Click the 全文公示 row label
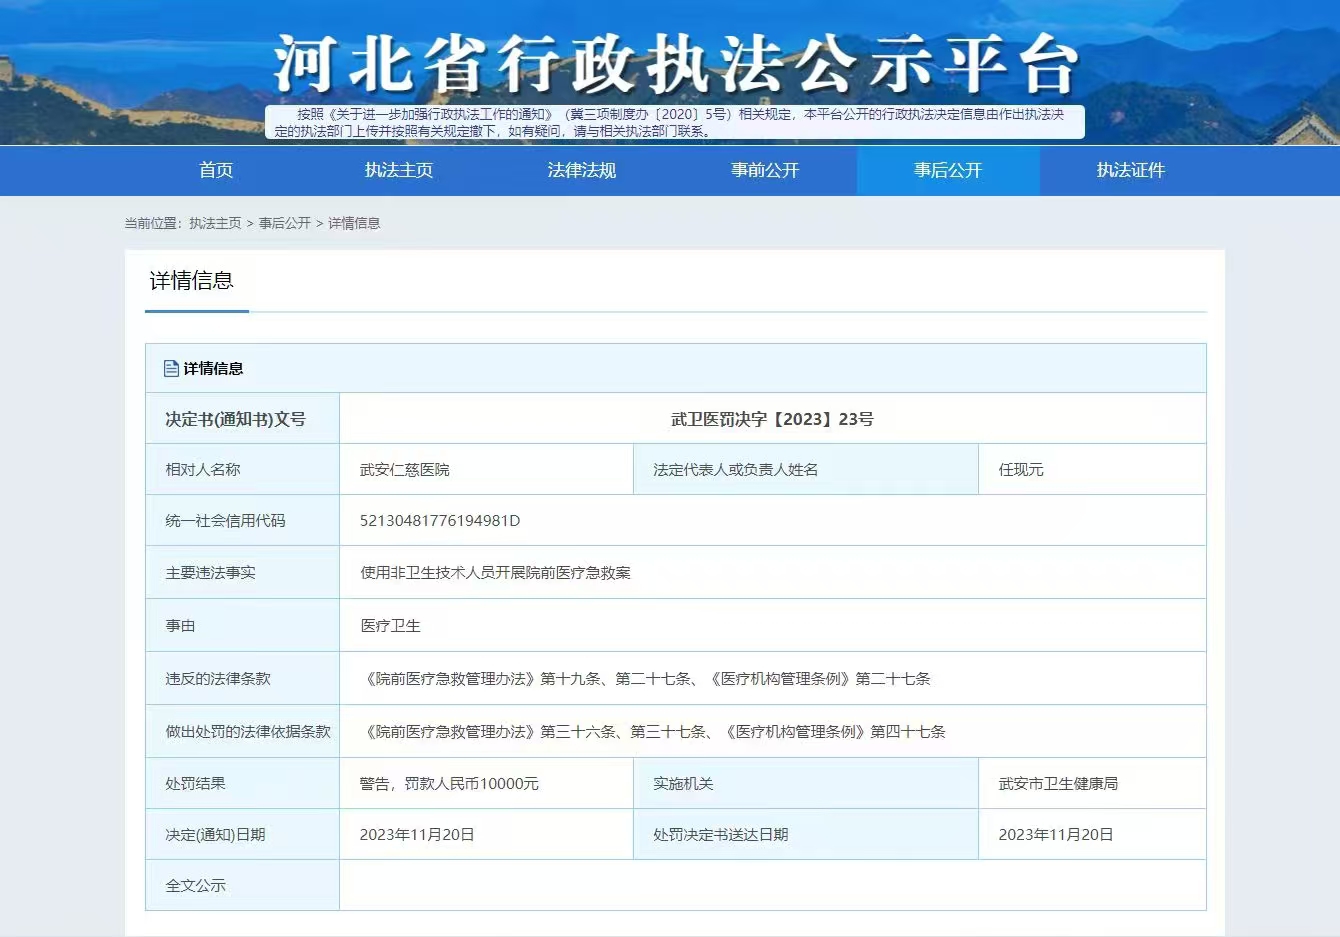 196,886
